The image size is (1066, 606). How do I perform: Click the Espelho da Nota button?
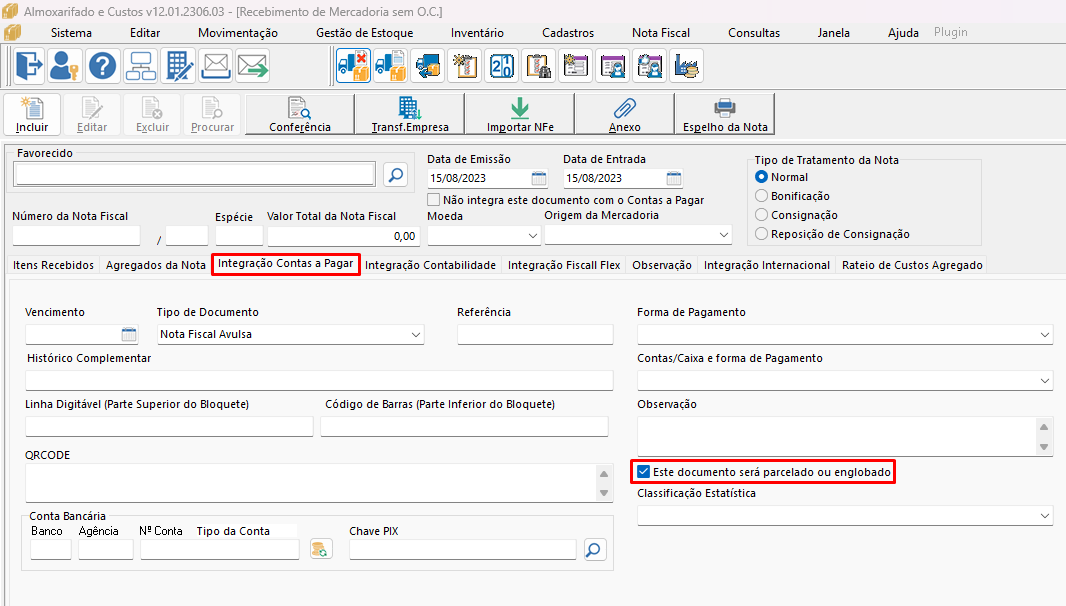tap(725, 114)
